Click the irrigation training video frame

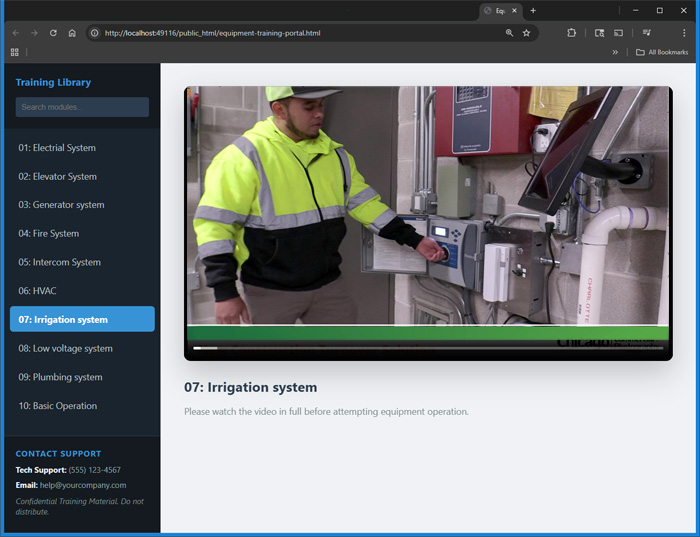pyautogui.click(x=428, y=223)
